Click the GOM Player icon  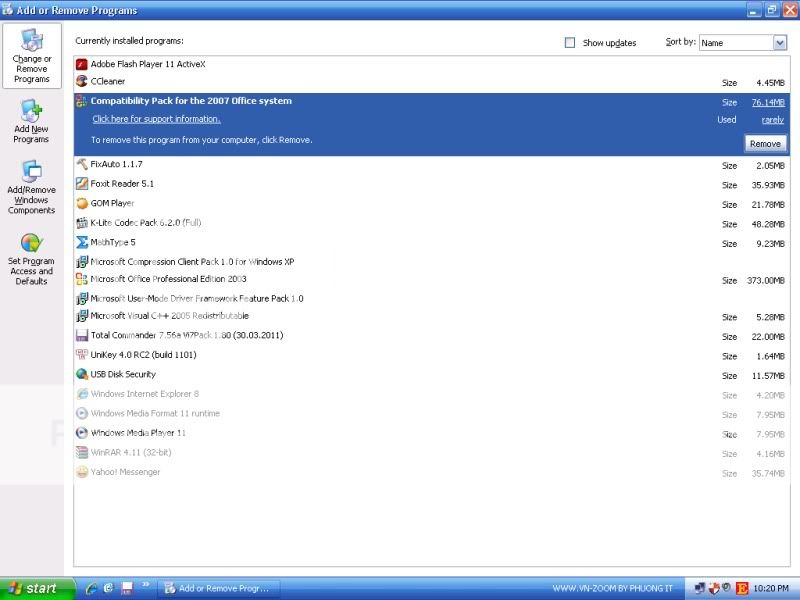tap(82, 203)
